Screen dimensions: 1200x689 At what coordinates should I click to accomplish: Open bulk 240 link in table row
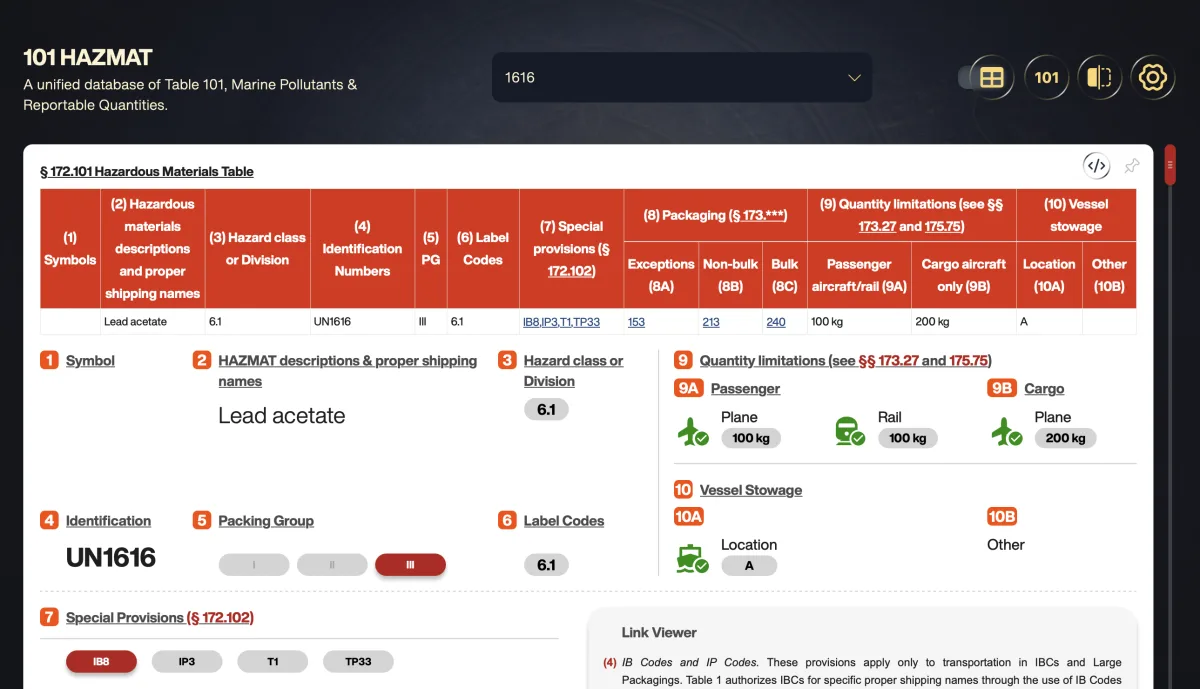click(x=776, y=322)
